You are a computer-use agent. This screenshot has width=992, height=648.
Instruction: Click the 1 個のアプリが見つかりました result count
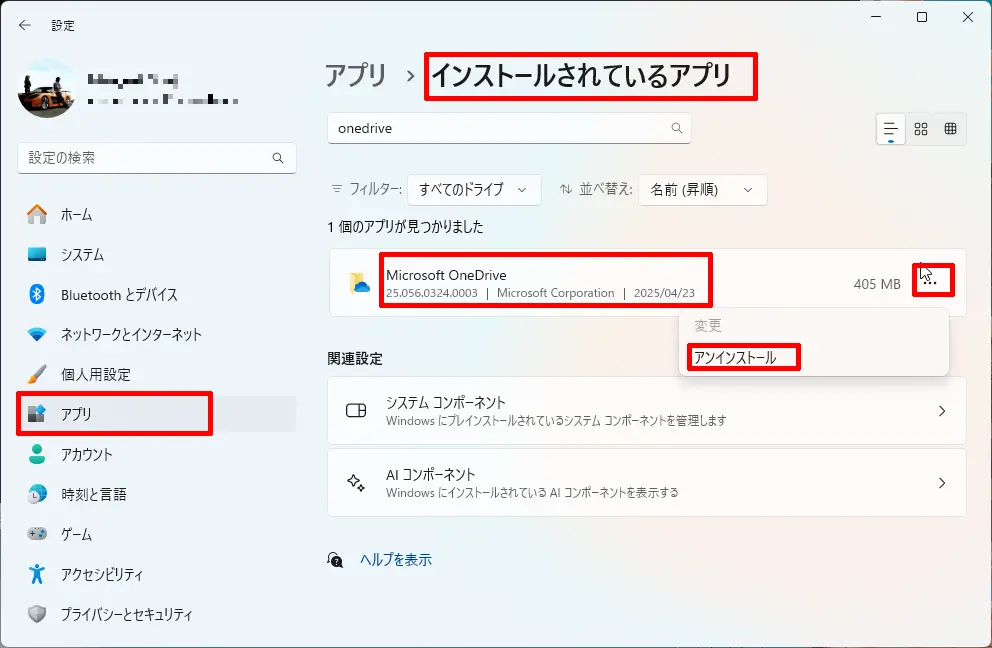click(406, 227)
